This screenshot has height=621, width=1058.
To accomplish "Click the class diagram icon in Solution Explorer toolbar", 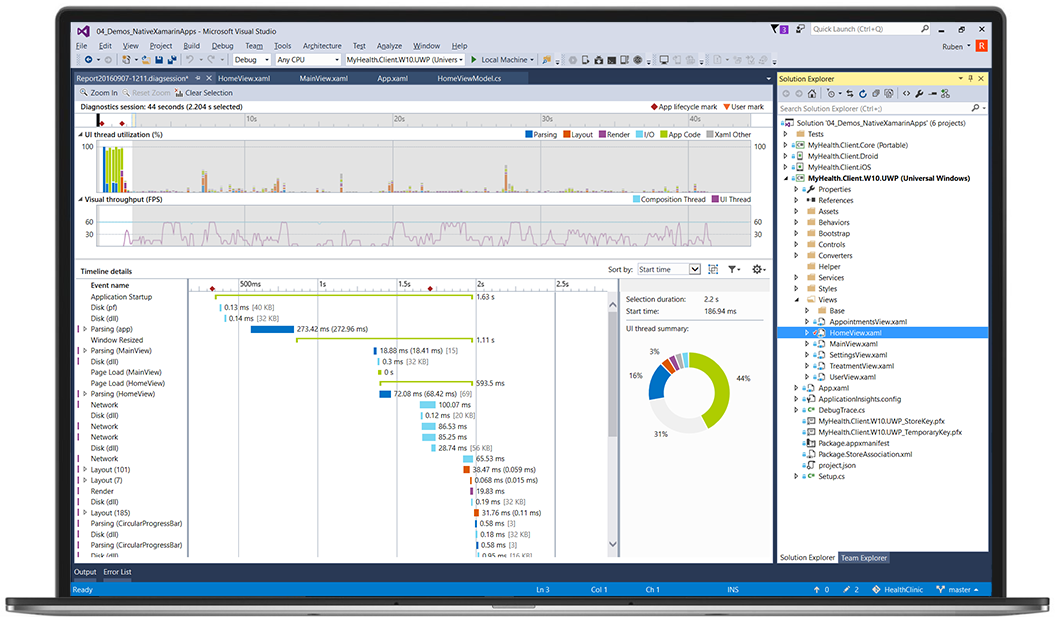I will click(x=945, y=94).
